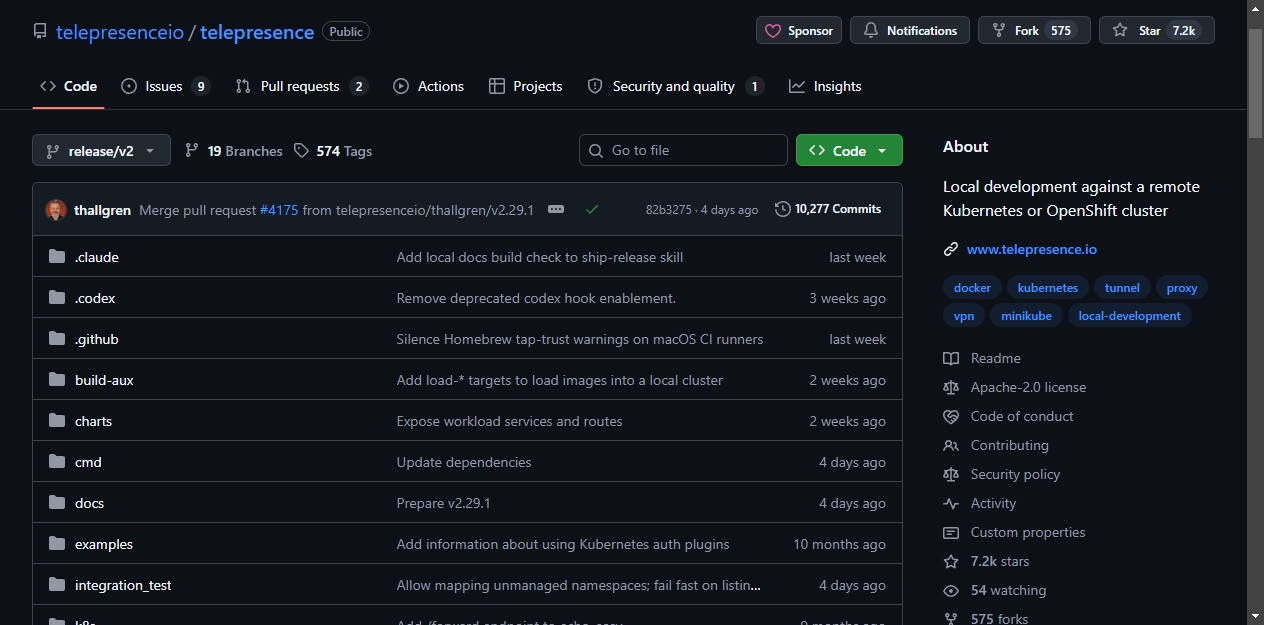Open the telepresence repository name link
Viewport: 1264px width, 625px height.
pyautogui.click(x=257, y=32)
